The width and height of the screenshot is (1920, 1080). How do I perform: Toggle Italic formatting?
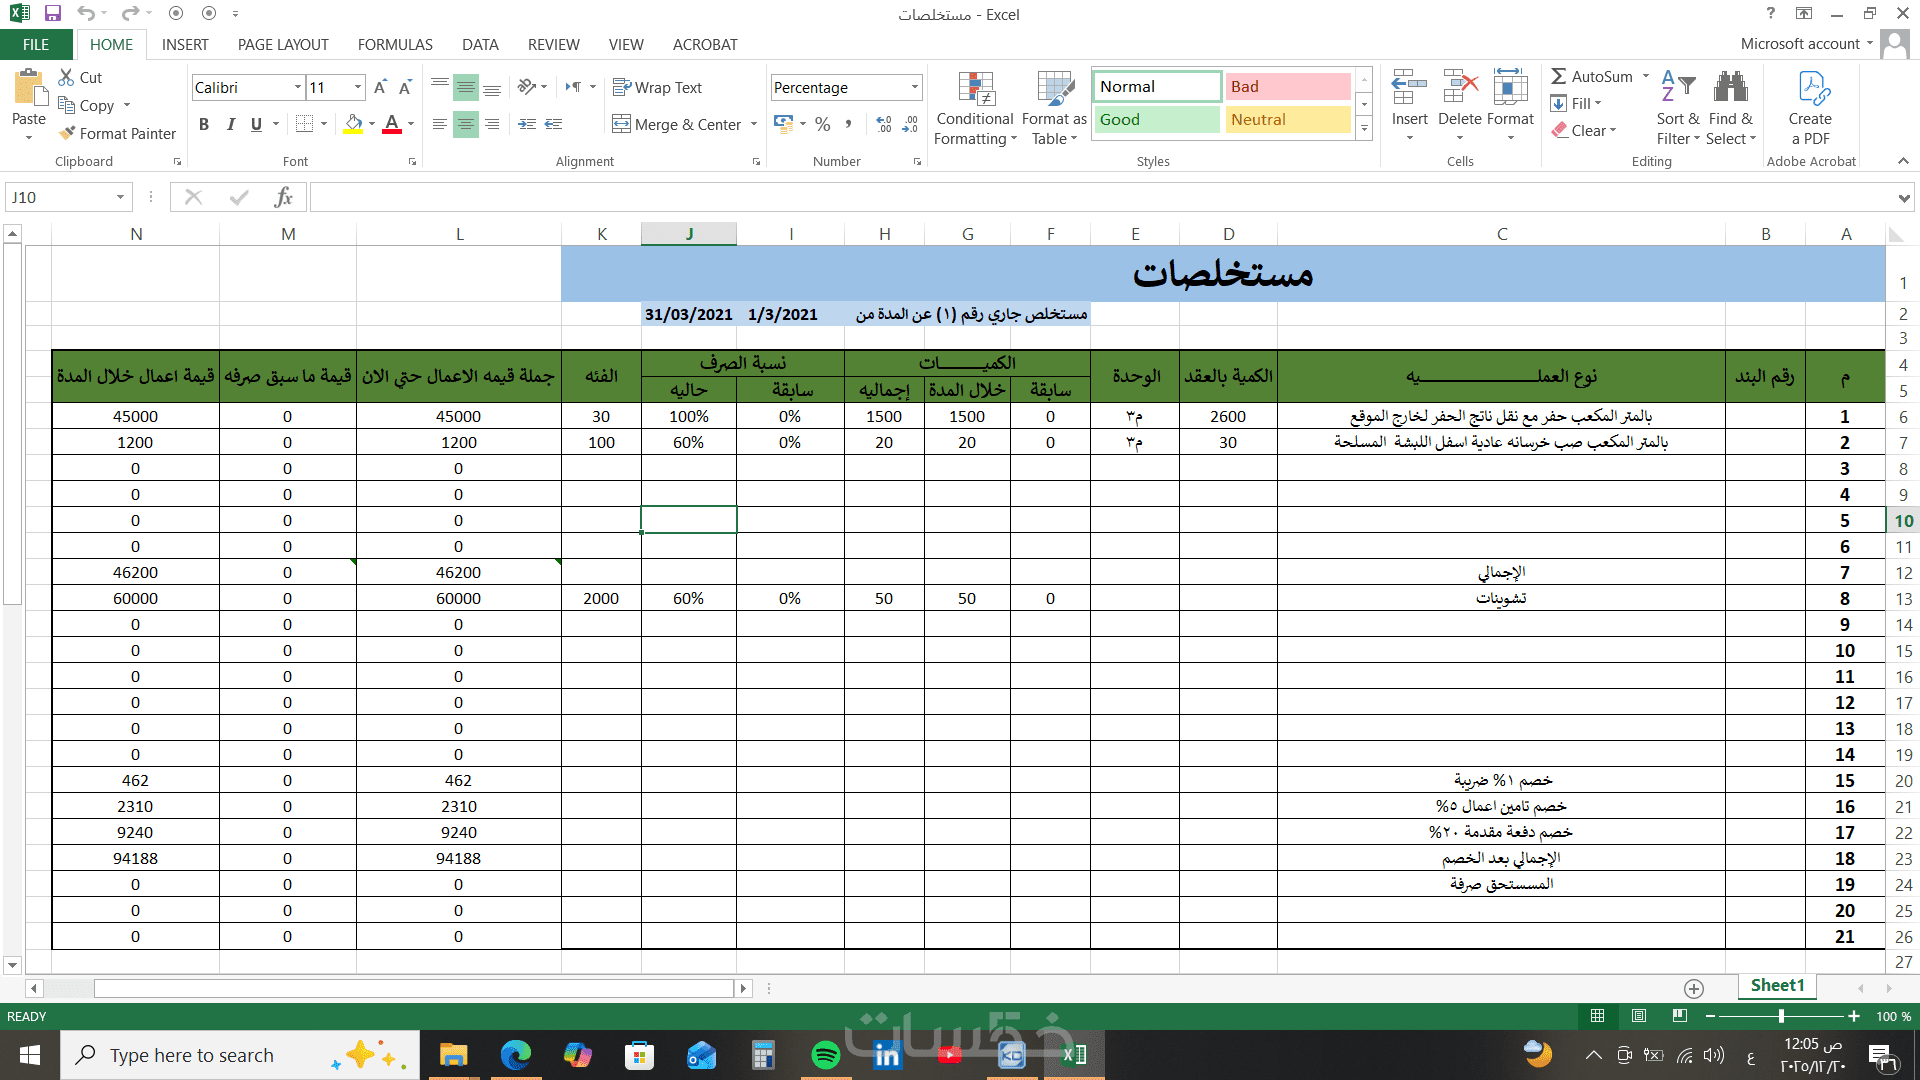click(x=230, y=124)
